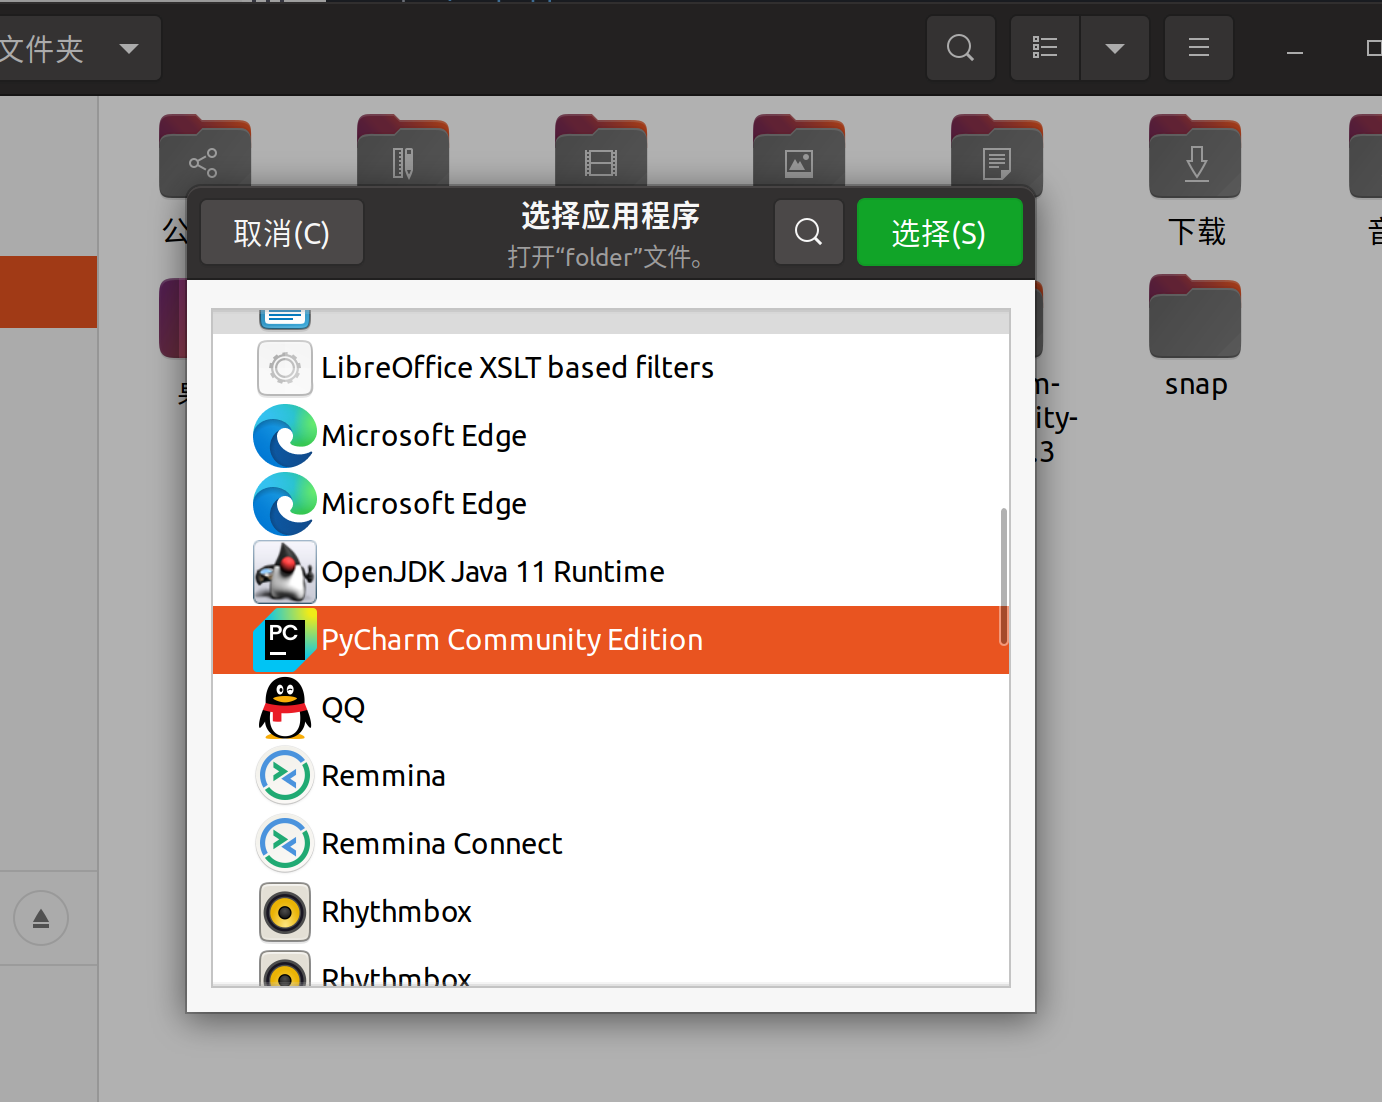Select LibreOffice XSLT based filters entry
Screen dimensions: 1382x1102
tap(611, 368)
